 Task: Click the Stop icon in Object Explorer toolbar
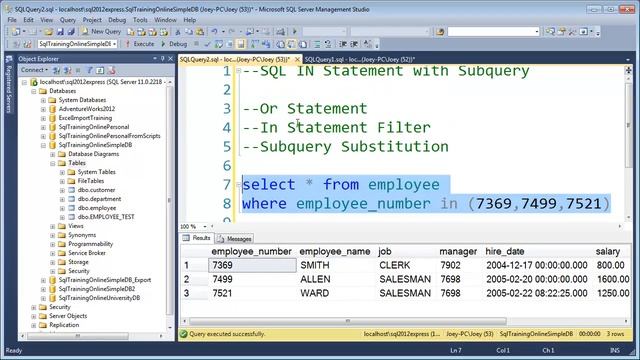point(78,71)
